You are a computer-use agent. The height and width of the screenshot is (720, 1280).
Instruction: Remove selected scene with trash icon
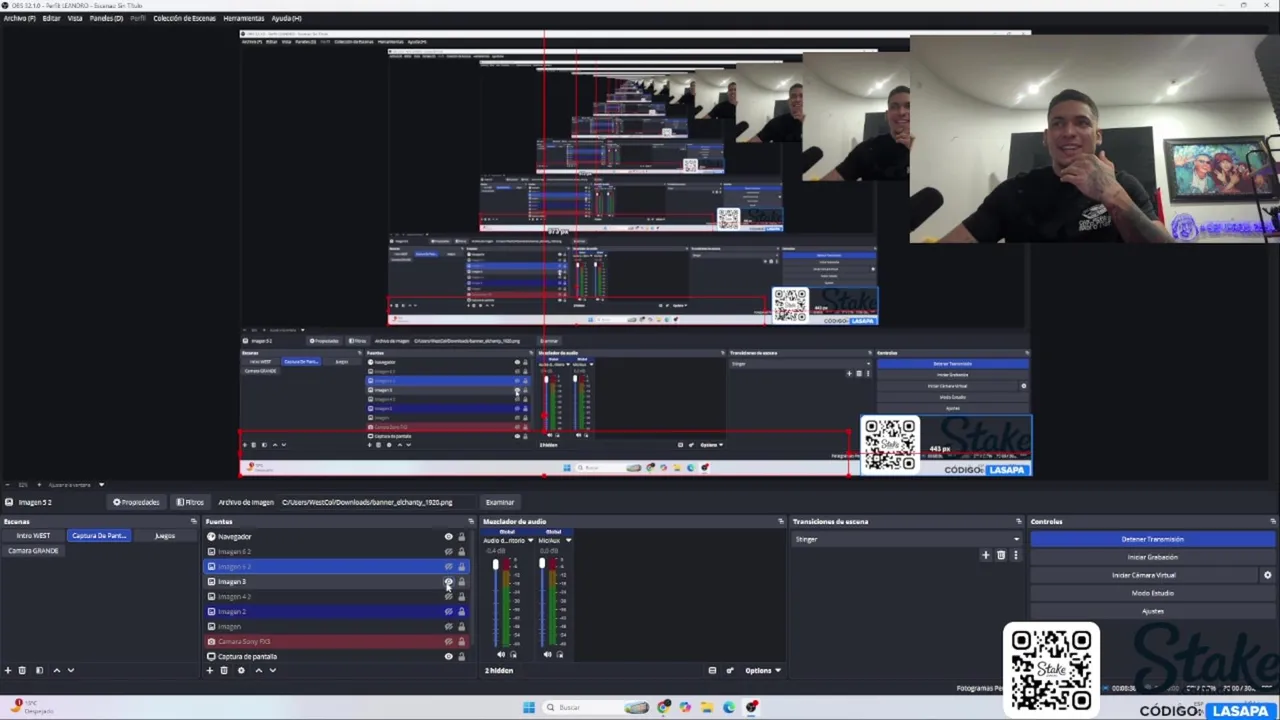(22, 670)
